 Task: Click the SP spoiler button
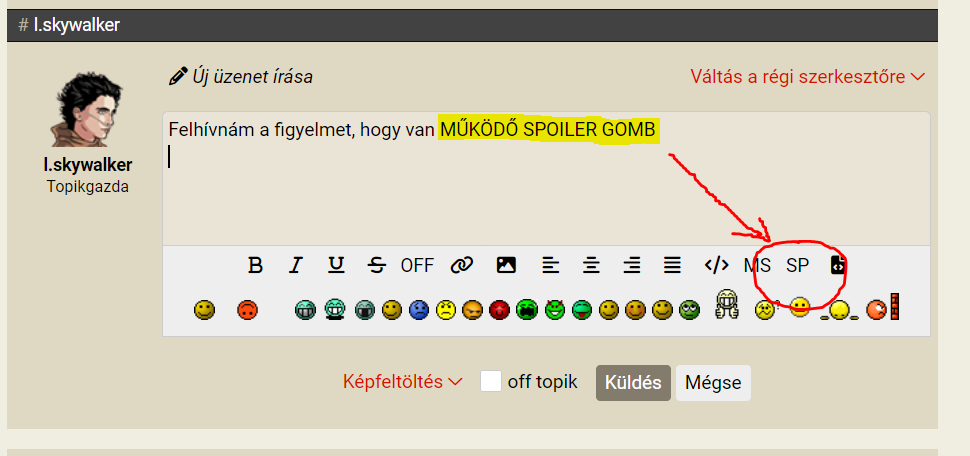coord(797,265)
